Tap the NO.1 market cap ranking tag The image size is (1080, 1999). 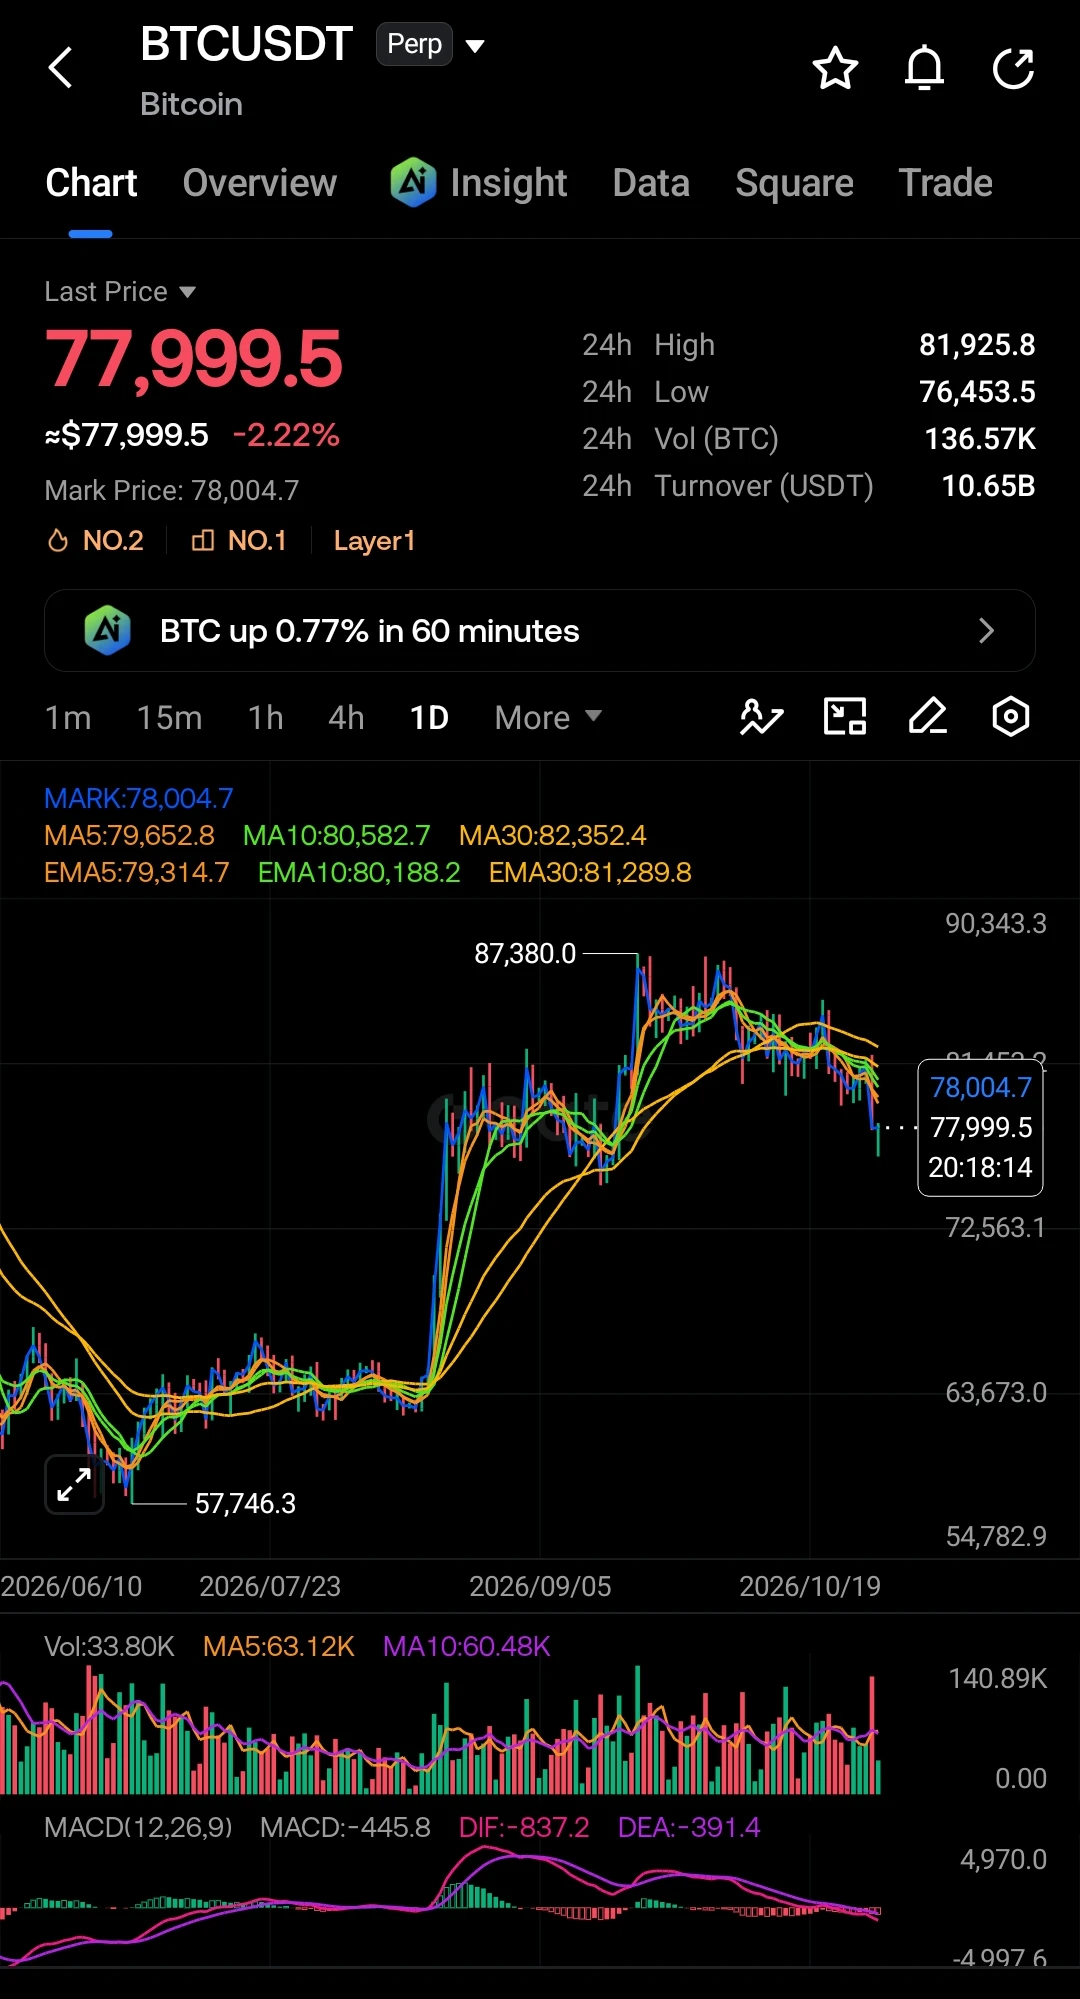pos(239,541)
